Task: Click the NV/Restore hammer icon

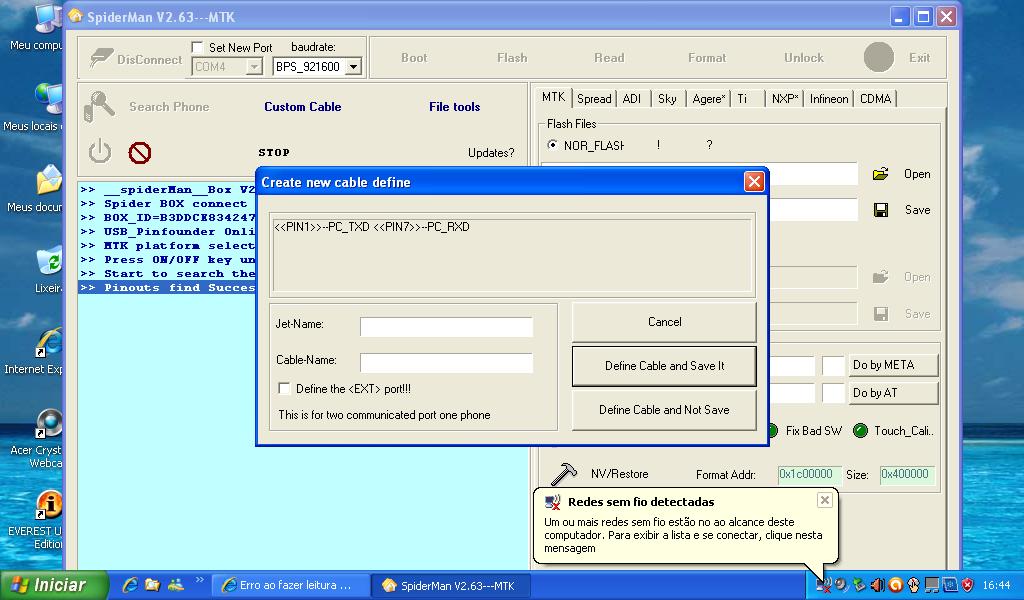Action: click(564, 474)
